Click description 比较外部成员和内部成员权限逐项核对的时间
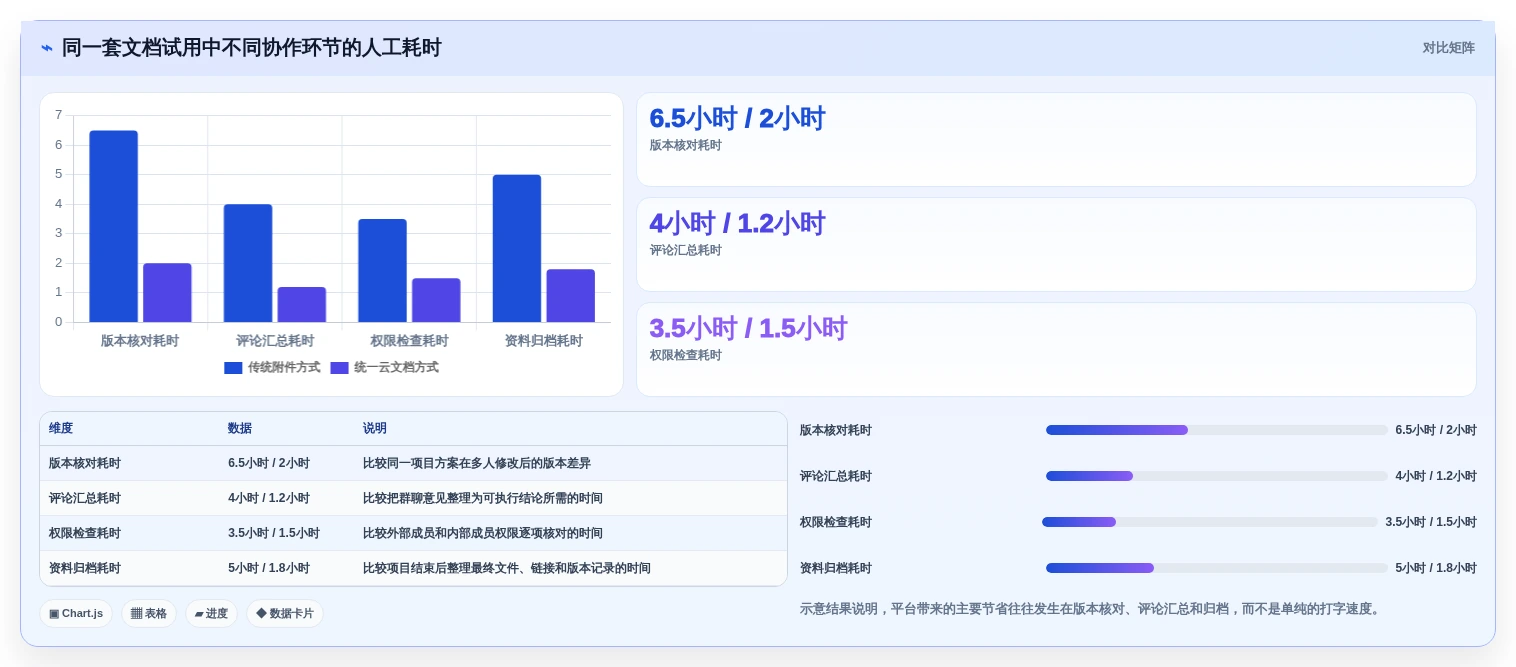 point(483,533)
